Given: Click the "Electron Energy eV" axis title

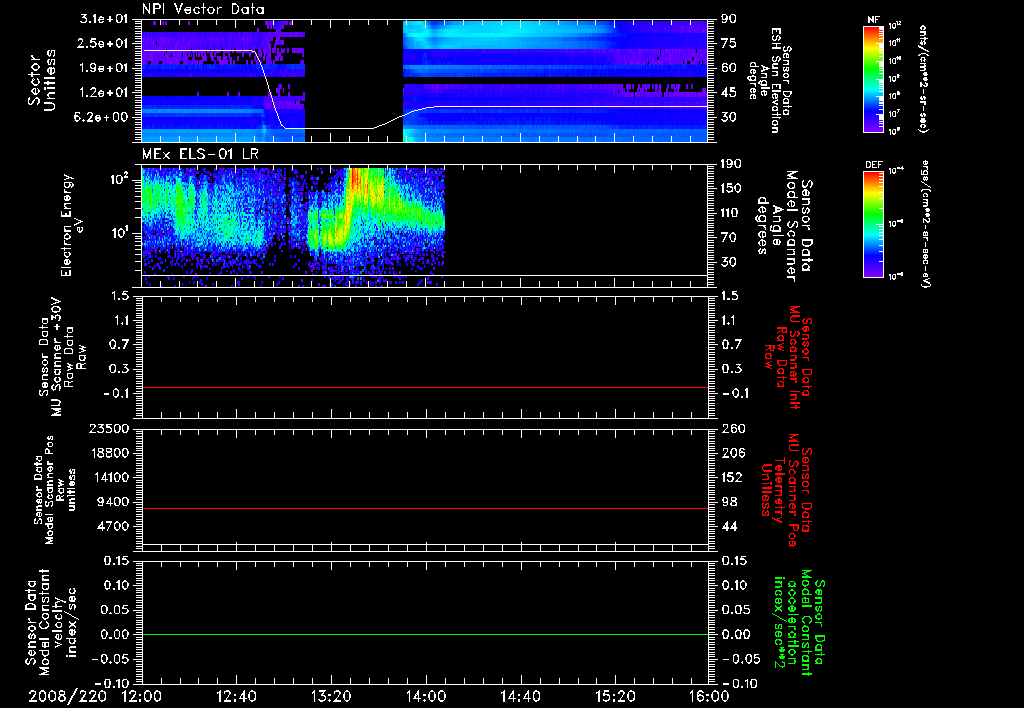Looking at the screenshot, I should [x=72, y=225].
